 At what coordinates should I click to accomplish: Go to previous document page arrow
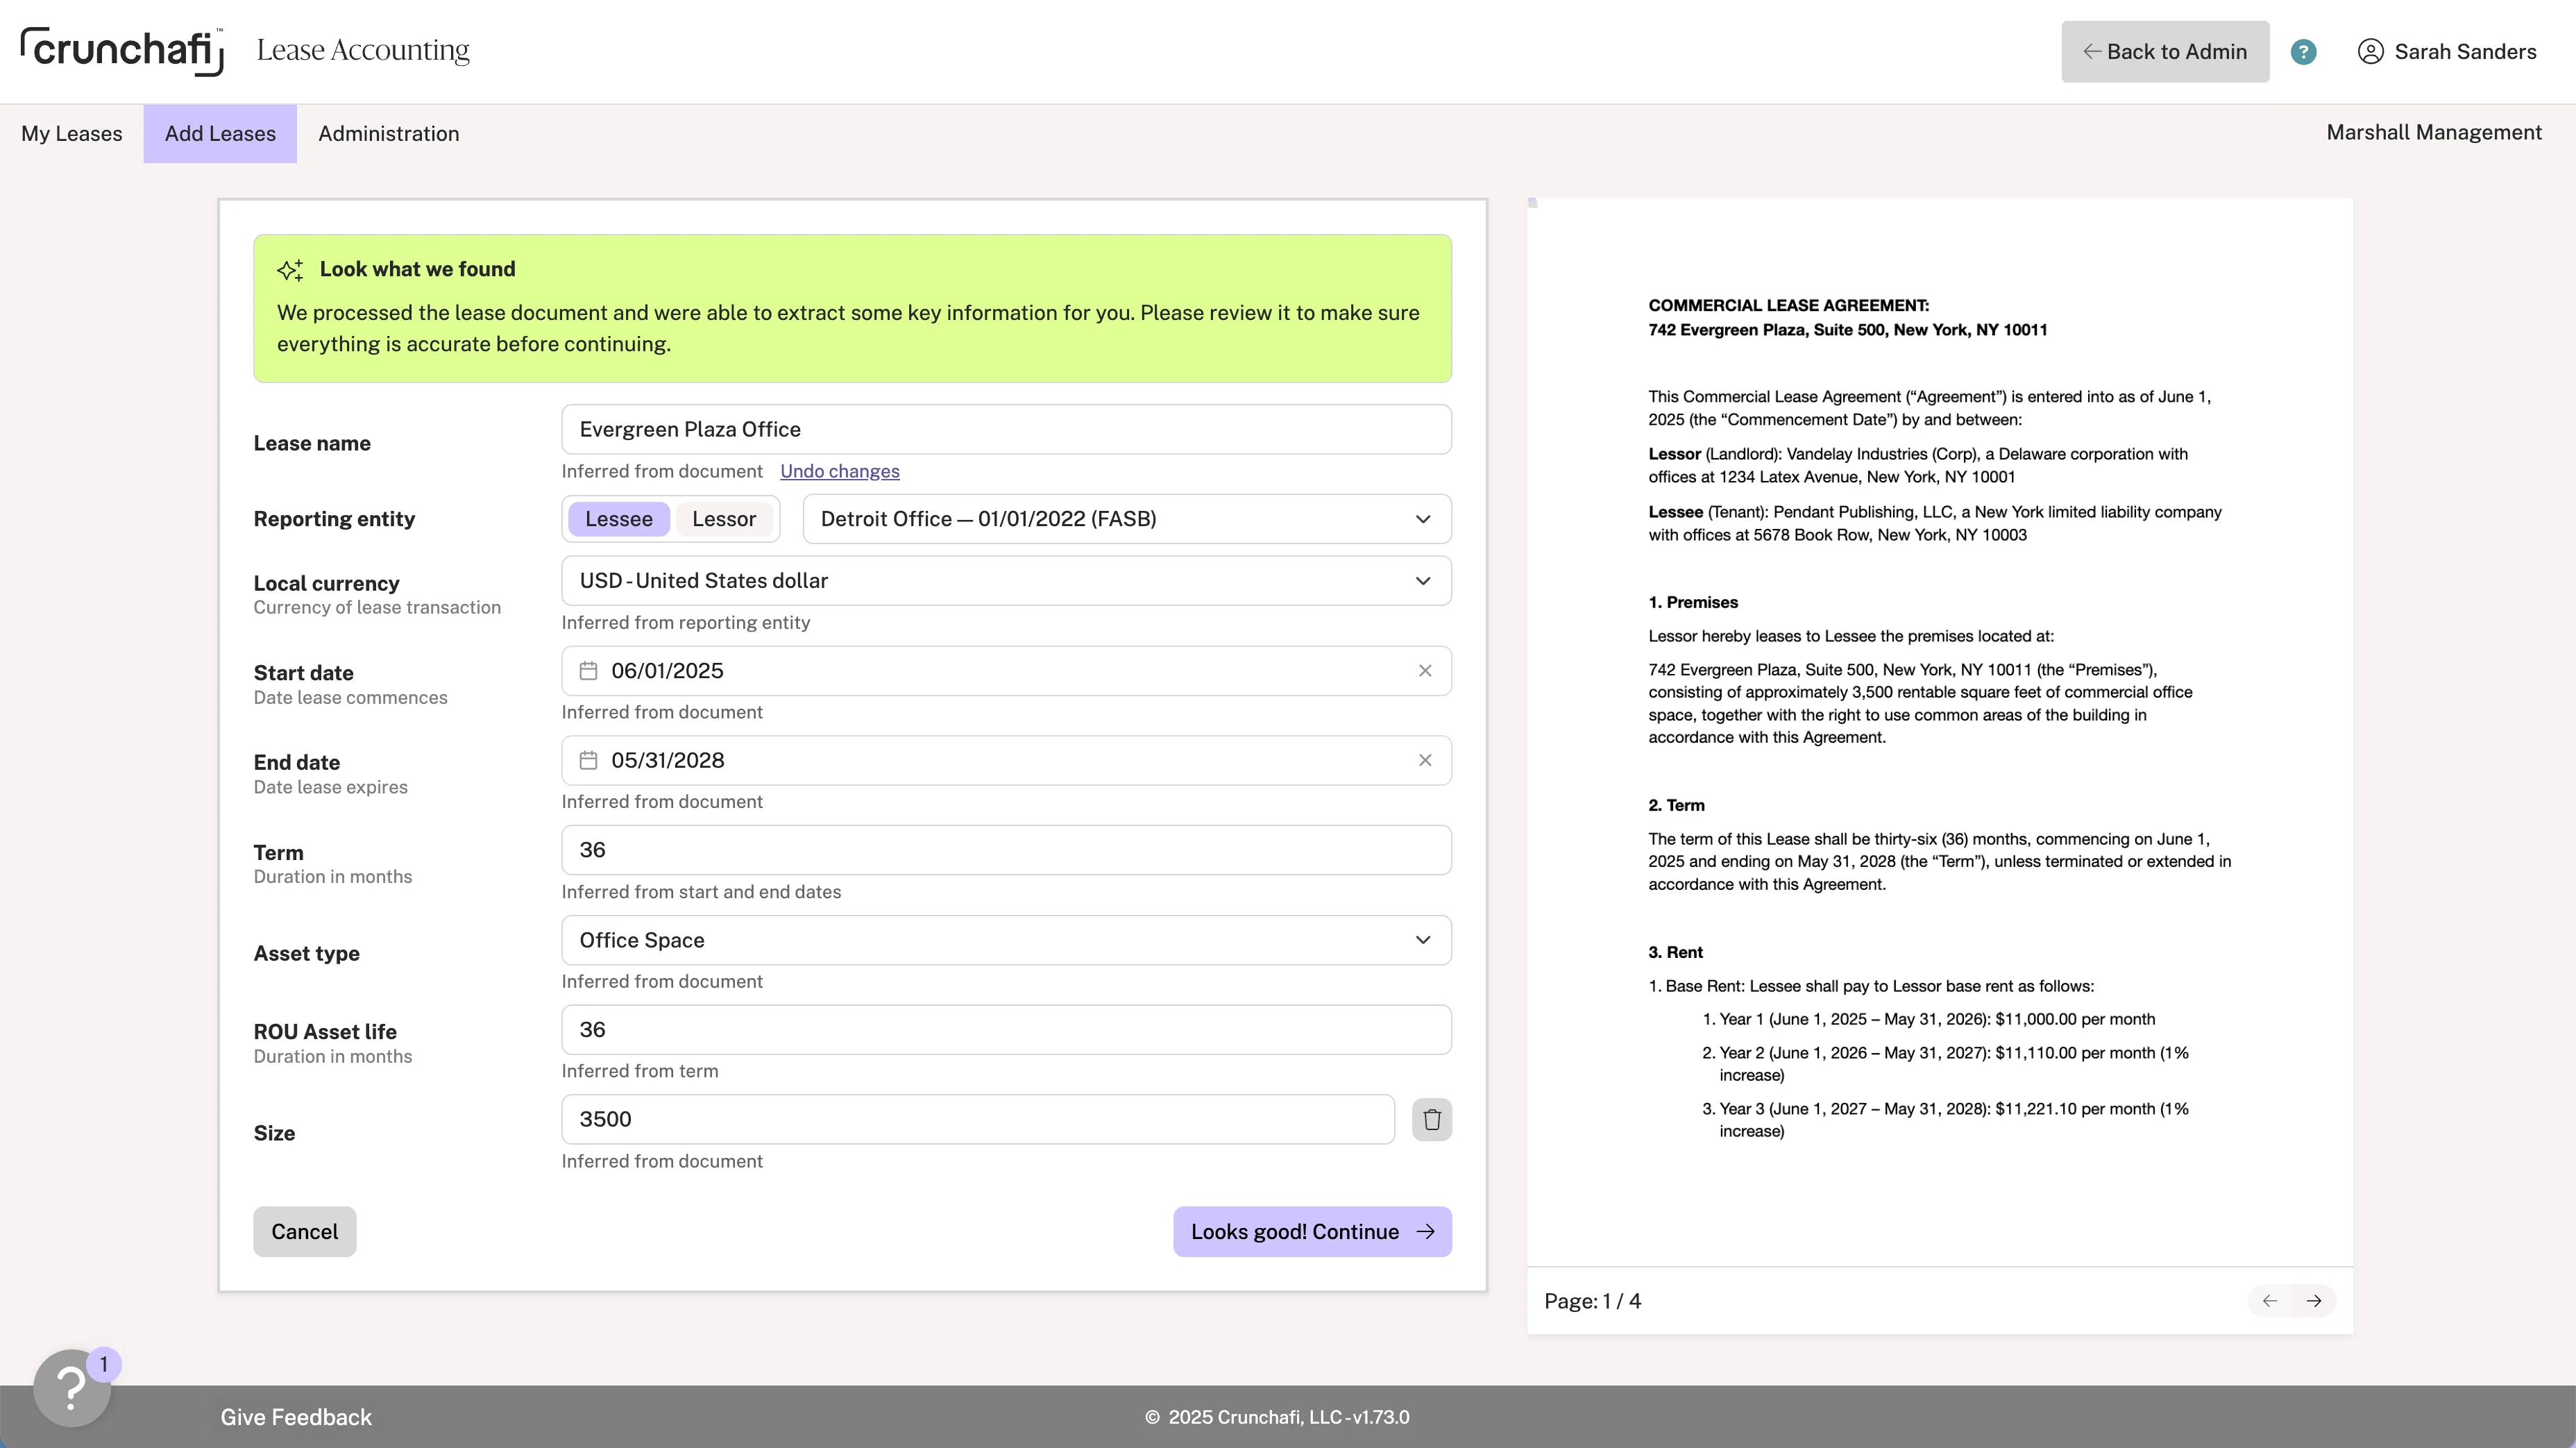[x=2270, y=1301]
